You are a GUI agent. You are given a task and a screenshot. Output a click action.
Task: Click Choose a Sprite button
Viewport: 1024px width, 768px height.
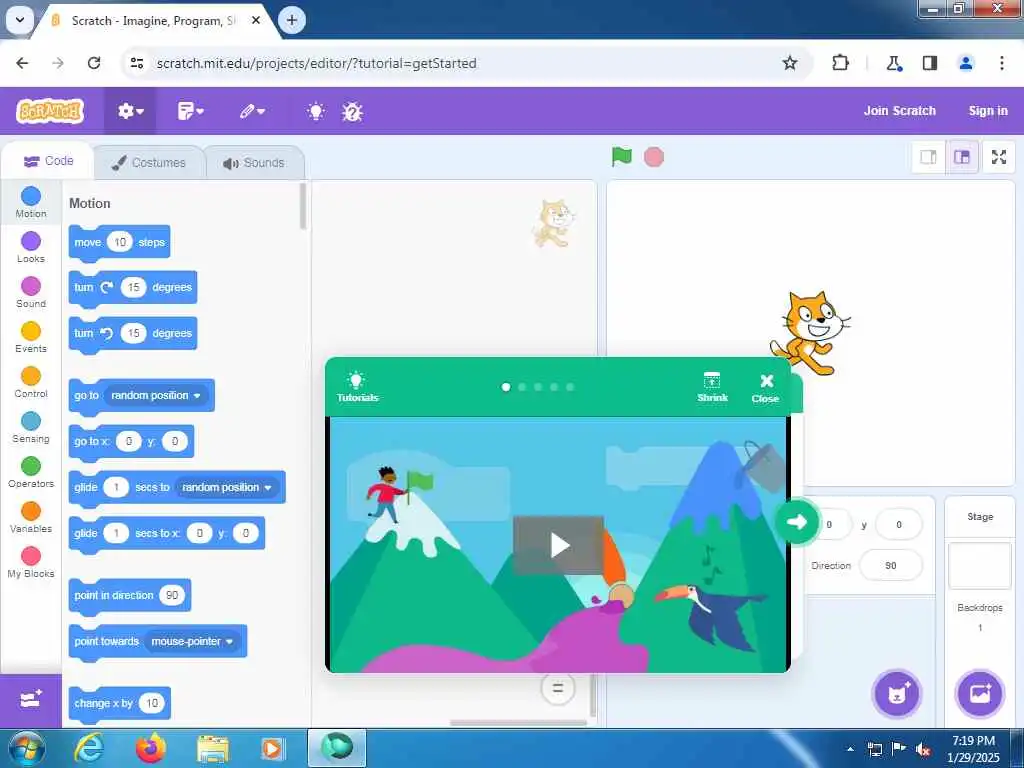click(x=897, y=694)
